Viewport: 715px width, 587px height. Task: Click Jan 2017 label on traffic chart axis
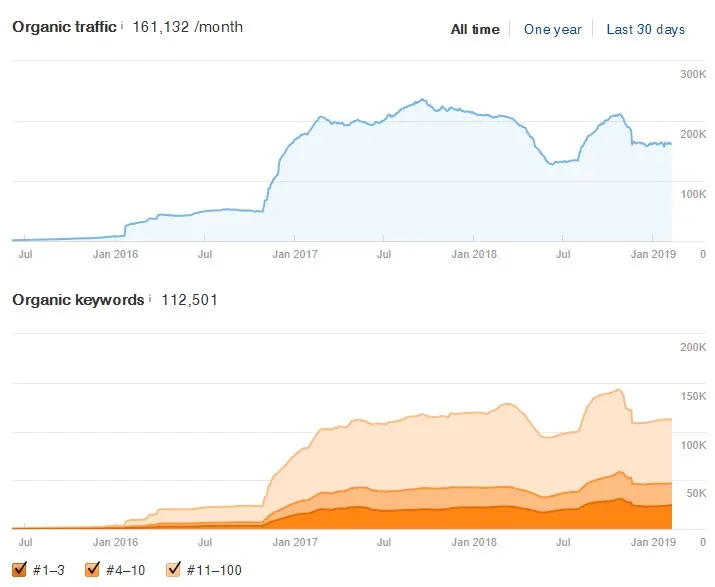[x=295, y=254]
